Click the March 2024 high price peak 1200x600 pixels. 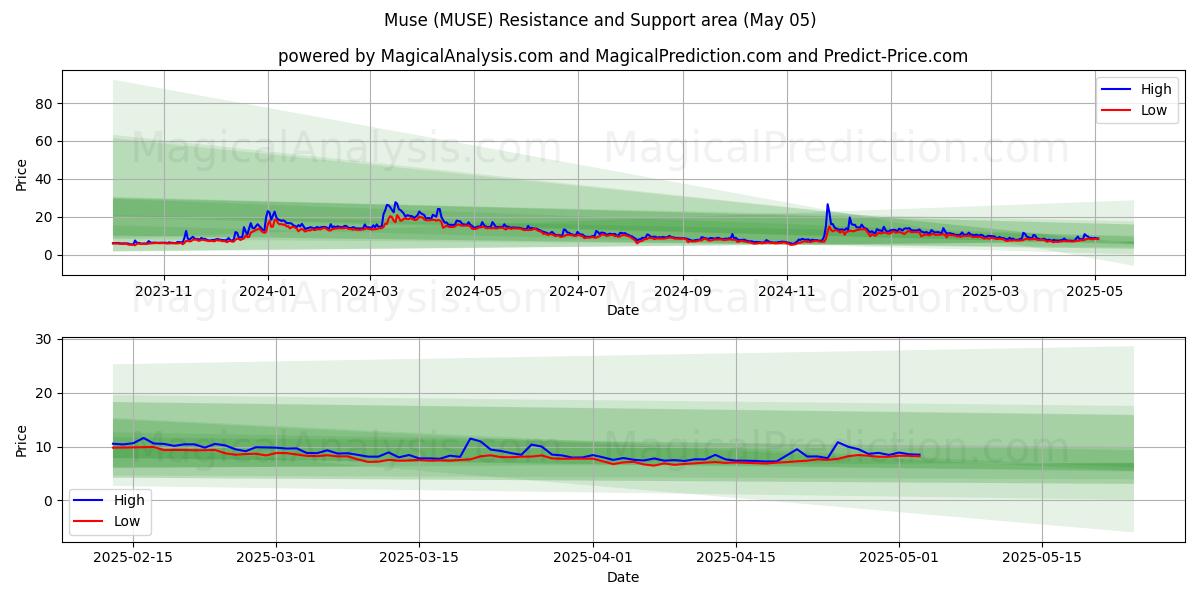coord(395,203)
